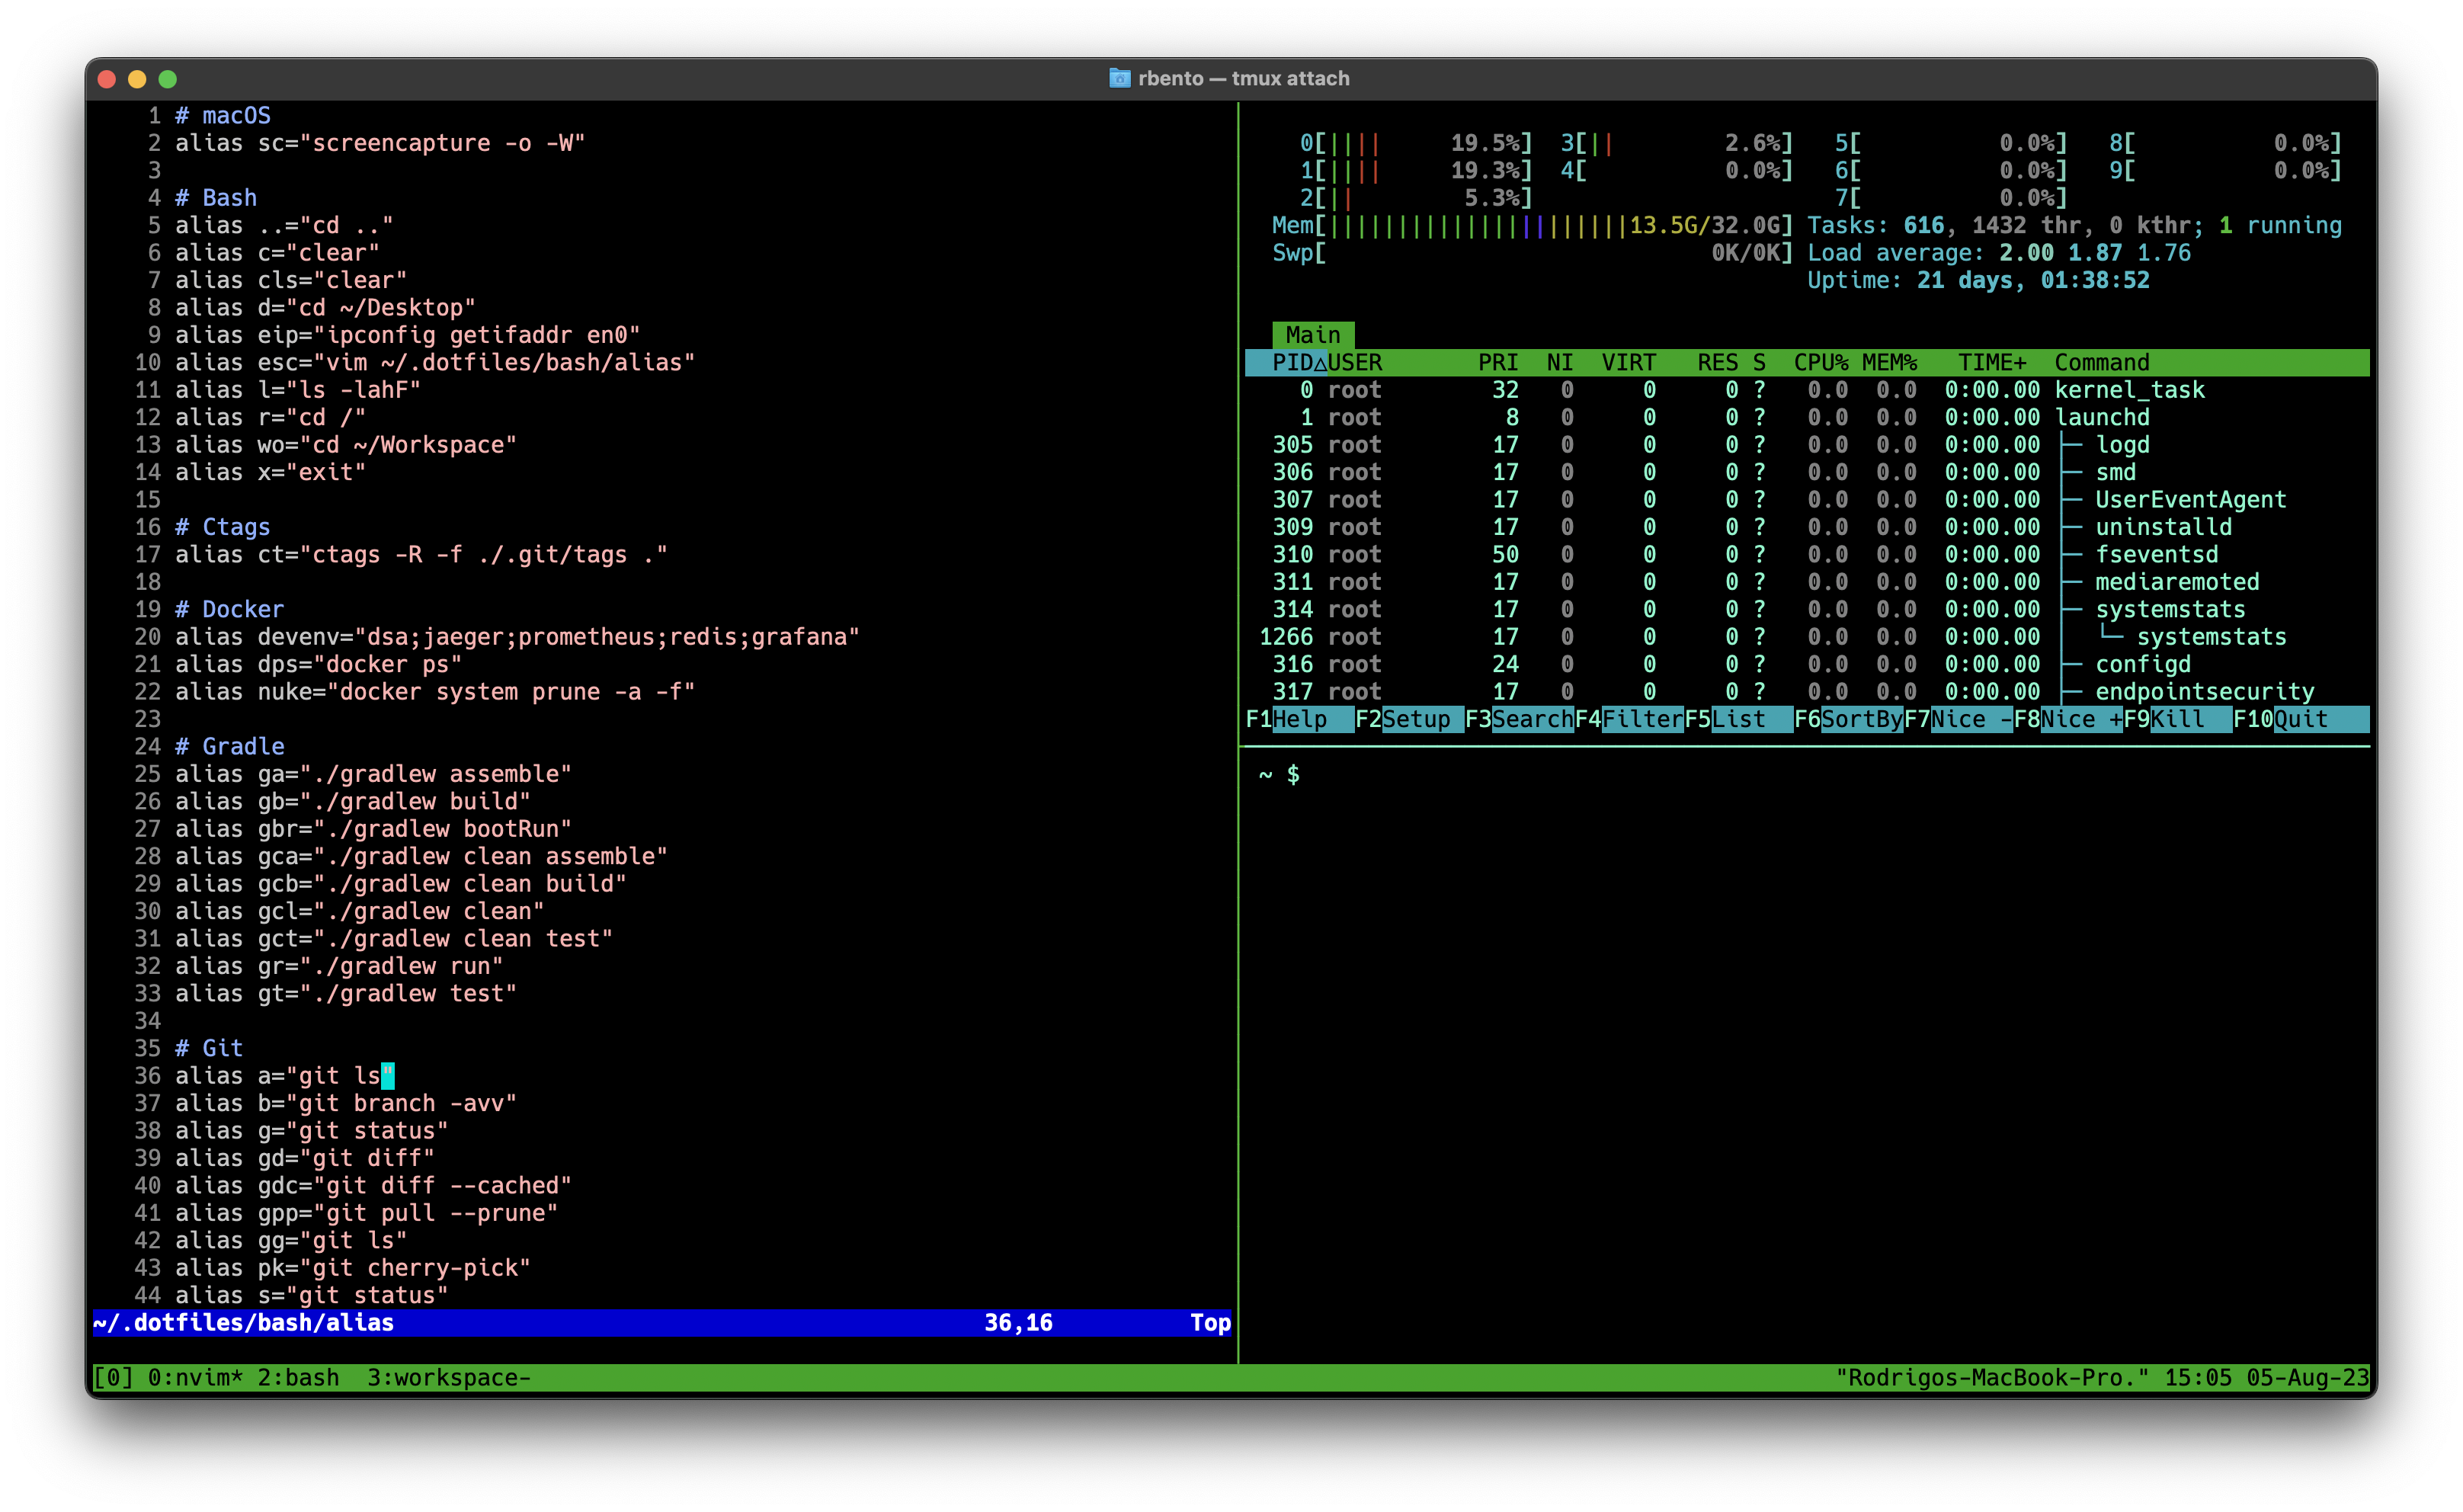Sort by the PID column header

pos(1292,362)
